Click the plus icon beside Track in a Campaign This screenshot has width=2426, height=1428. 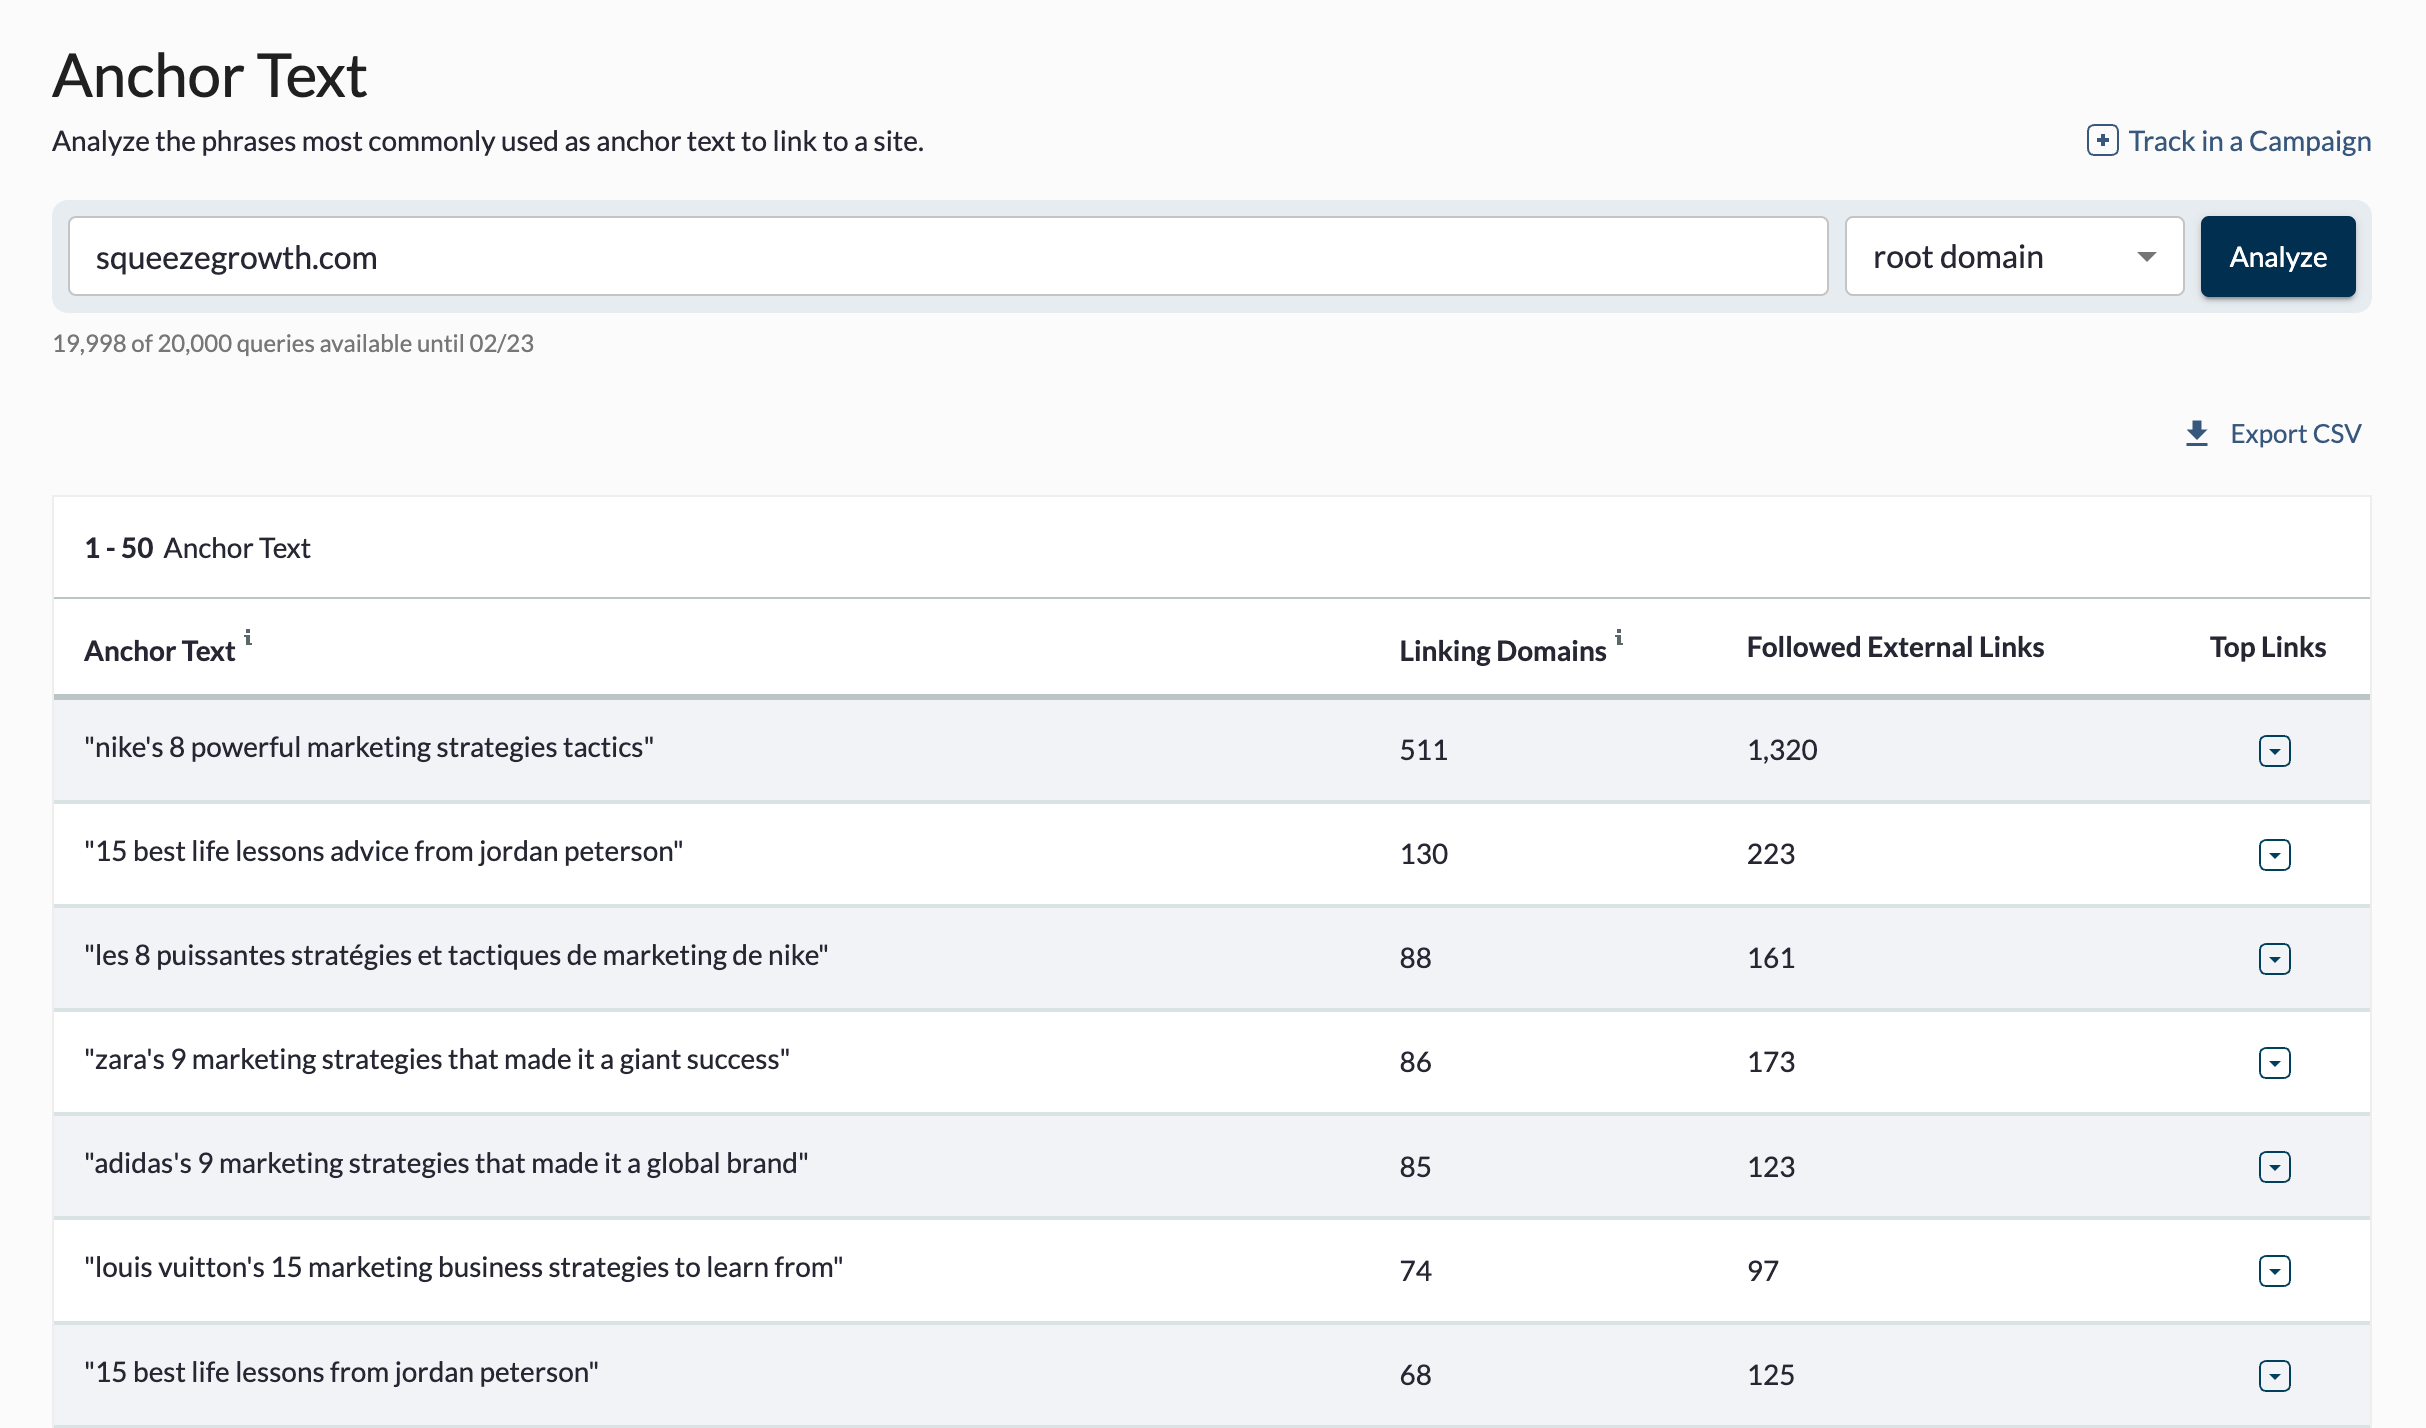(2102, 141)
